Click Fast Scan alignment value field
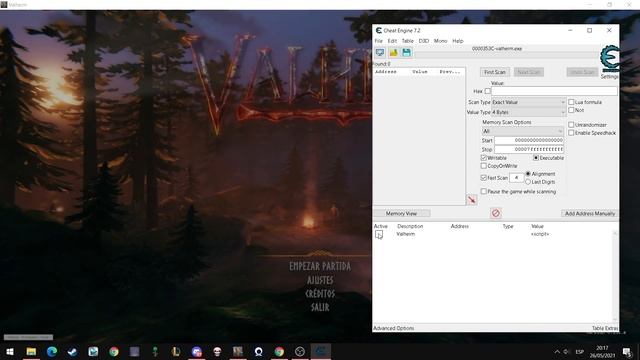Viewport: 640px width, 360px height. (x=516, y=178)
